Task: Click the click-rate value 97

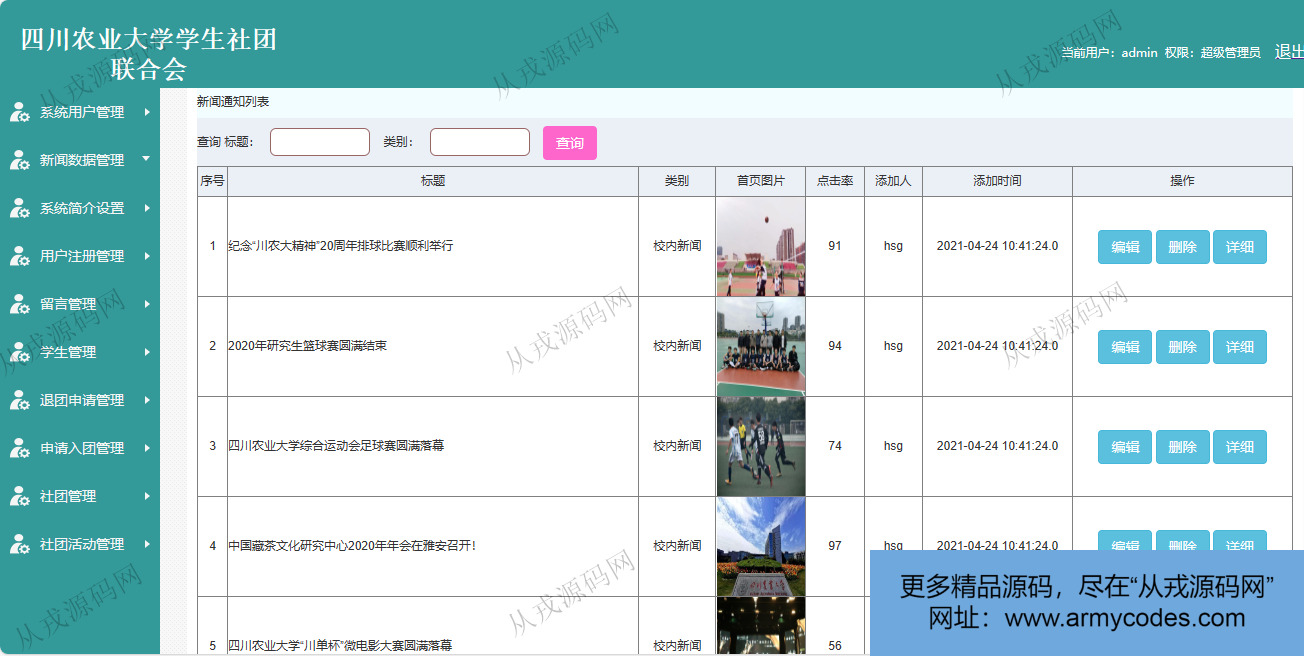Action: (x=835, y=546)
